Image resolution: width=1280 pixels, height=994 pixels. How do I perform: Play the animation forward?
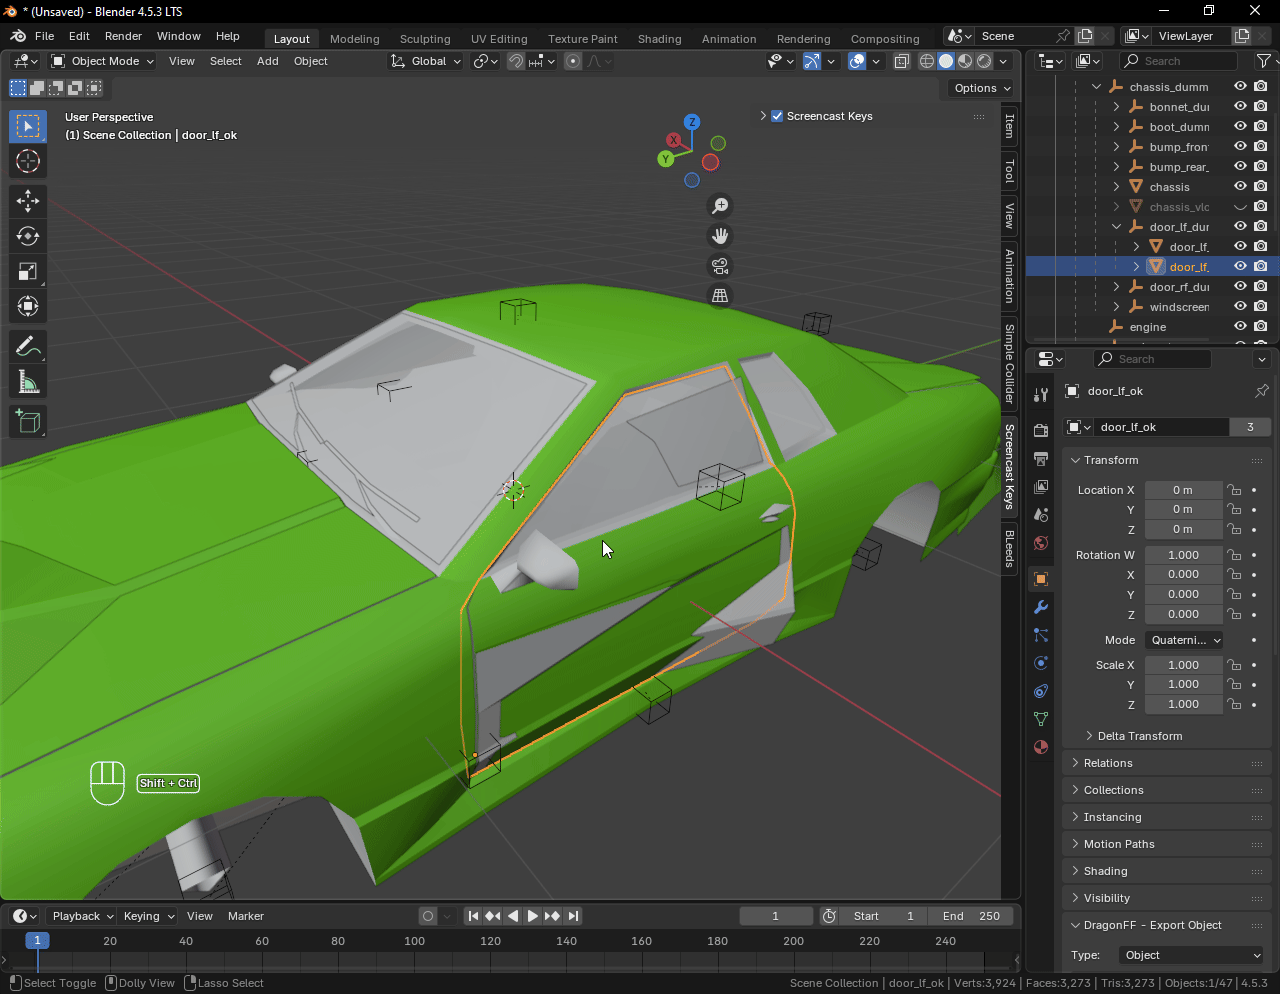click(532, 916)
